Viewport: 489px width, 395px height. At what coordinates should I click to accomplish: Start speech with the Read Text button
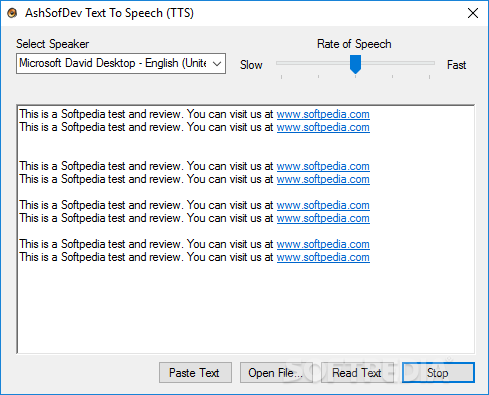point(357,372)
